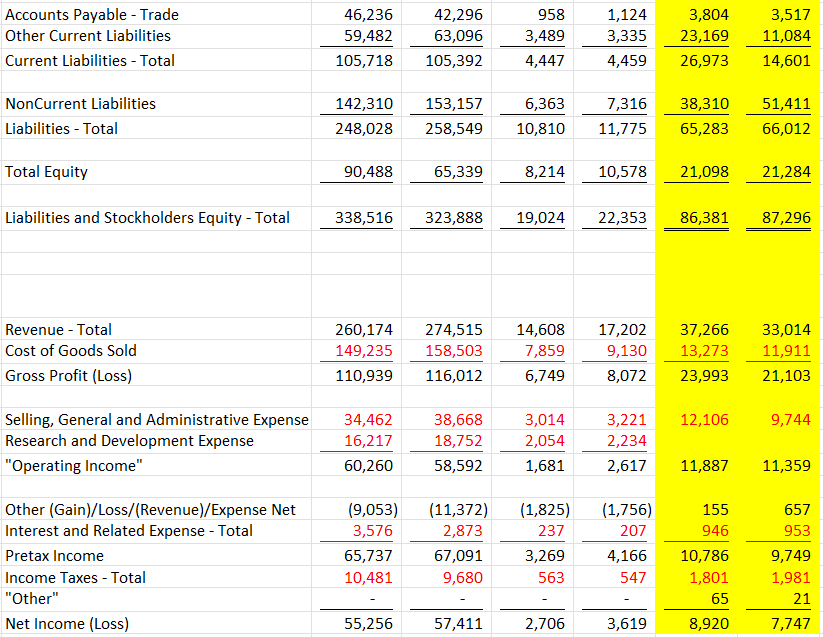823x637 pixels.
Task: Click the Income Taxes - Total value 10,481
Action: point(364,577)
